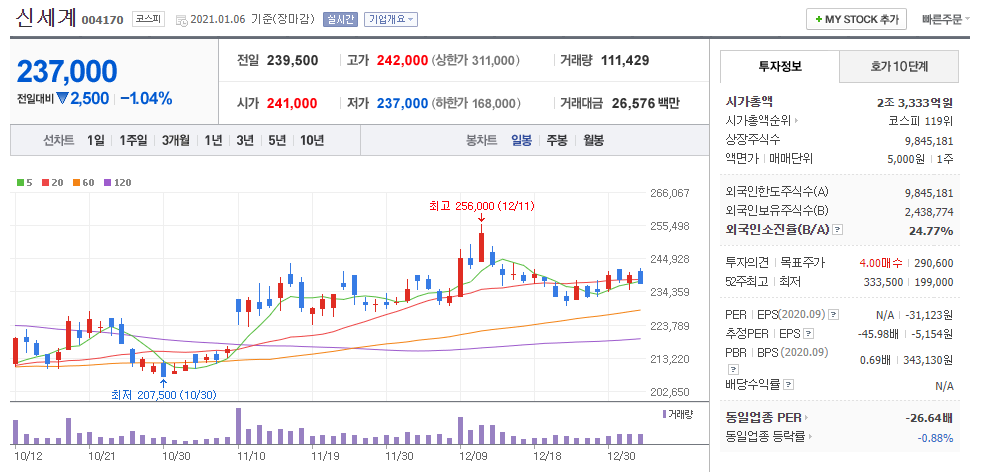Switch to the 투자정보 tab
The width and height of the screenshot is (981, 472).
click(780, 66)
